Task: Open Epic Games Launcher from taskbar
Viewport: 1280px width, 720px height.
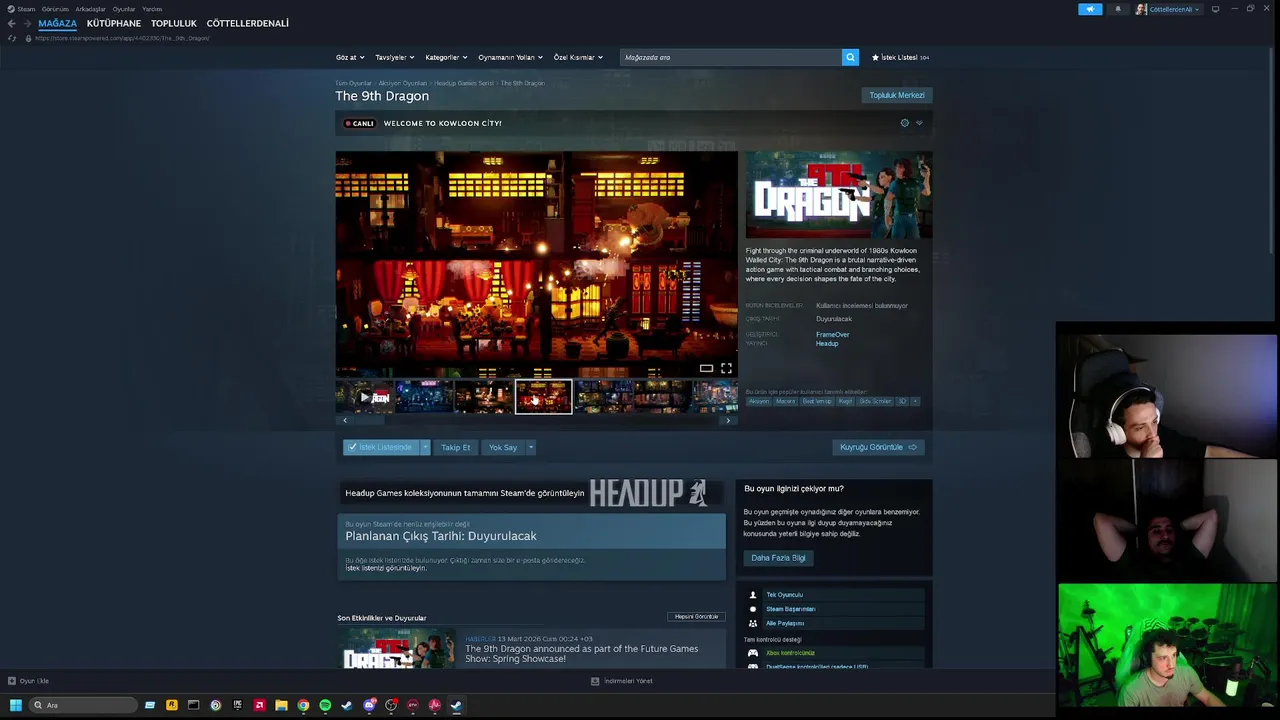Action: click(237, 705)
